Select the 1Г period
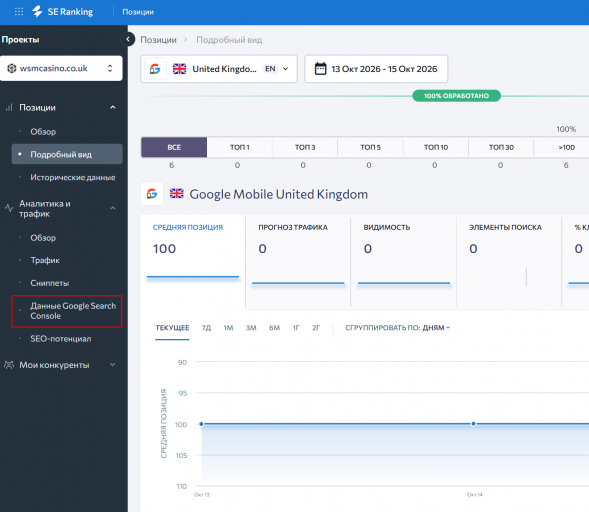Screen dimensions: 589x512 pyautogui.click(x=296, y=328)
